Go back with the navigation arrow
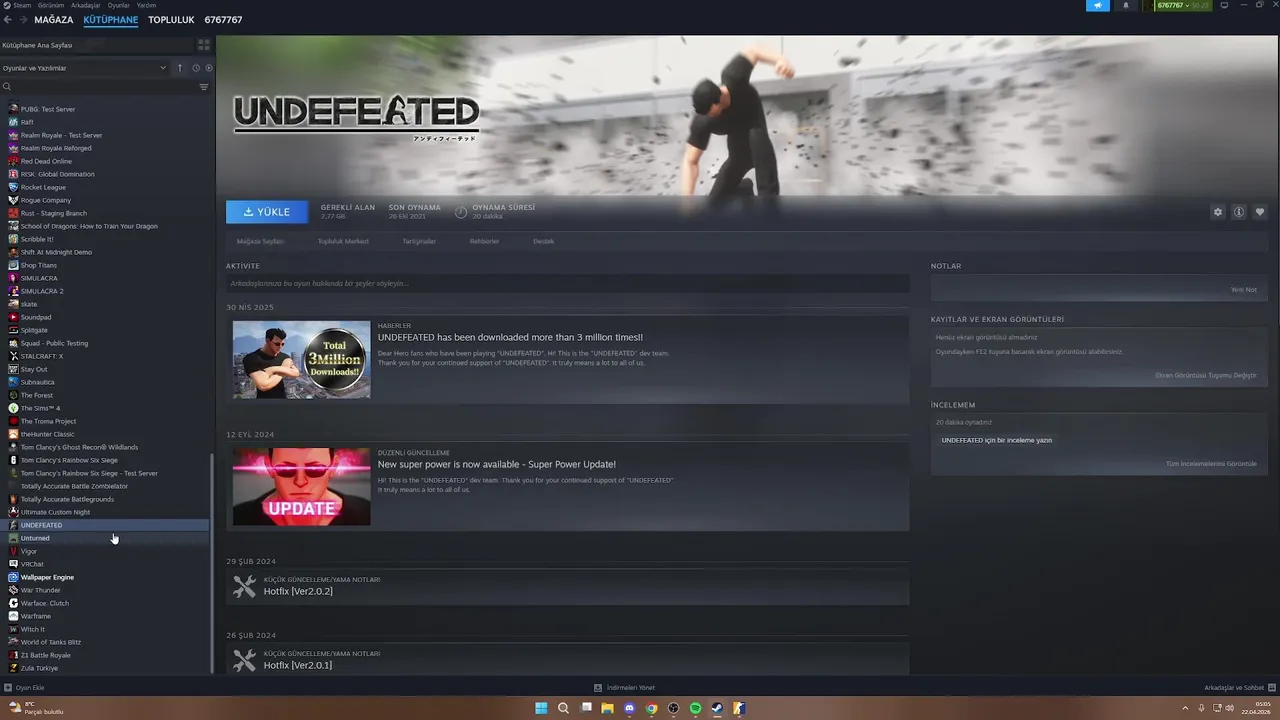This screenshot has height=720, width=1280. pyautogui.click(x=8, y=20)
